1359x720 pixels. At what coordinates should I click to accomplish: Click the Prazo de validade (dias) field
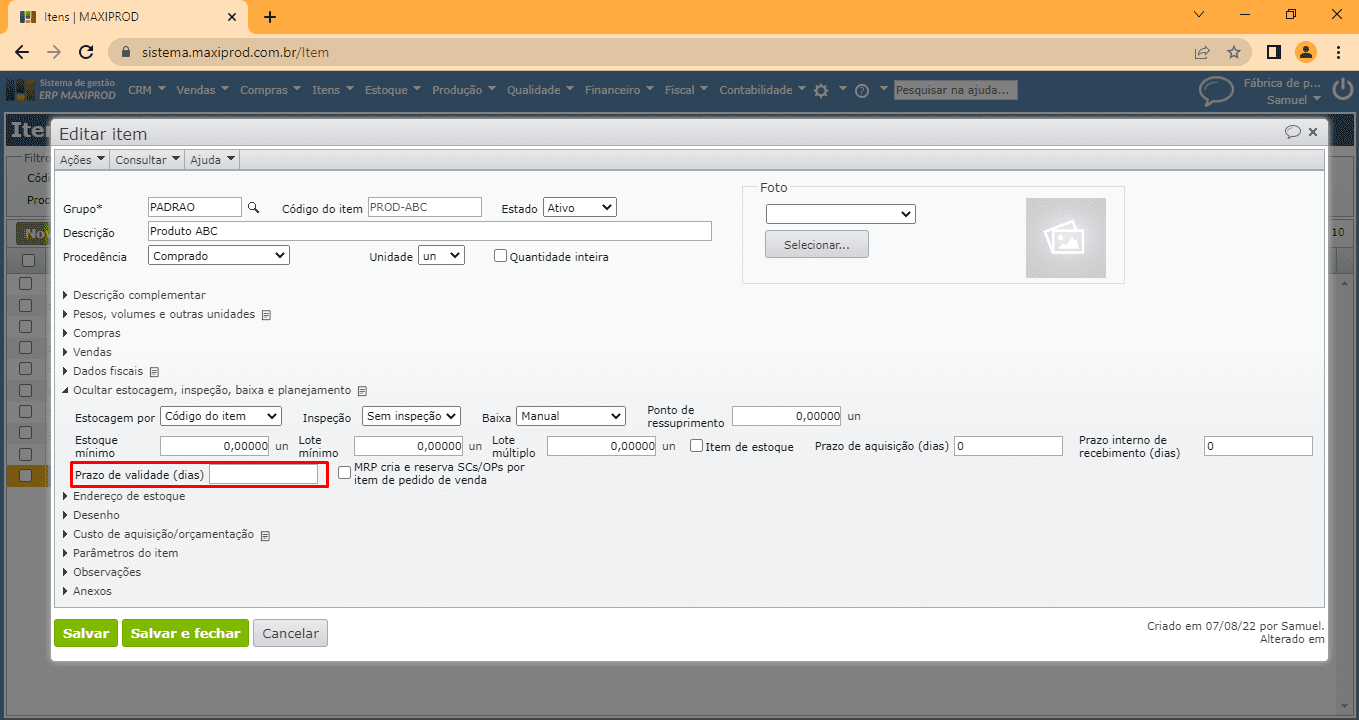click(x=264, y=474)
